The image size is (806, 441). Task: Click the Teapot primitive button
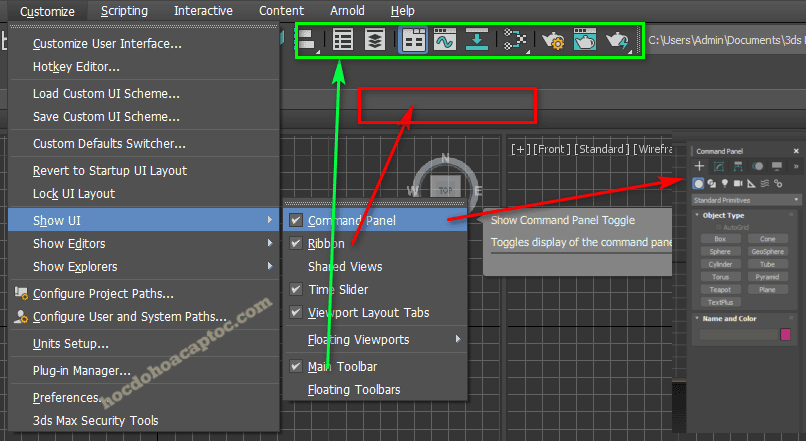click(720, 289)
